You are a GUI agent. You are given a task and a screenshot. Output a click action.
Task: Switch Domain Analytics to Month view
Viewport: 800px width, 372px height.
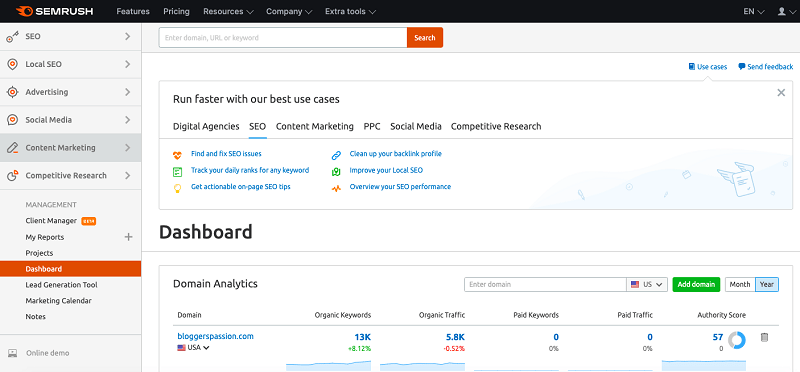tap(740, 285)
